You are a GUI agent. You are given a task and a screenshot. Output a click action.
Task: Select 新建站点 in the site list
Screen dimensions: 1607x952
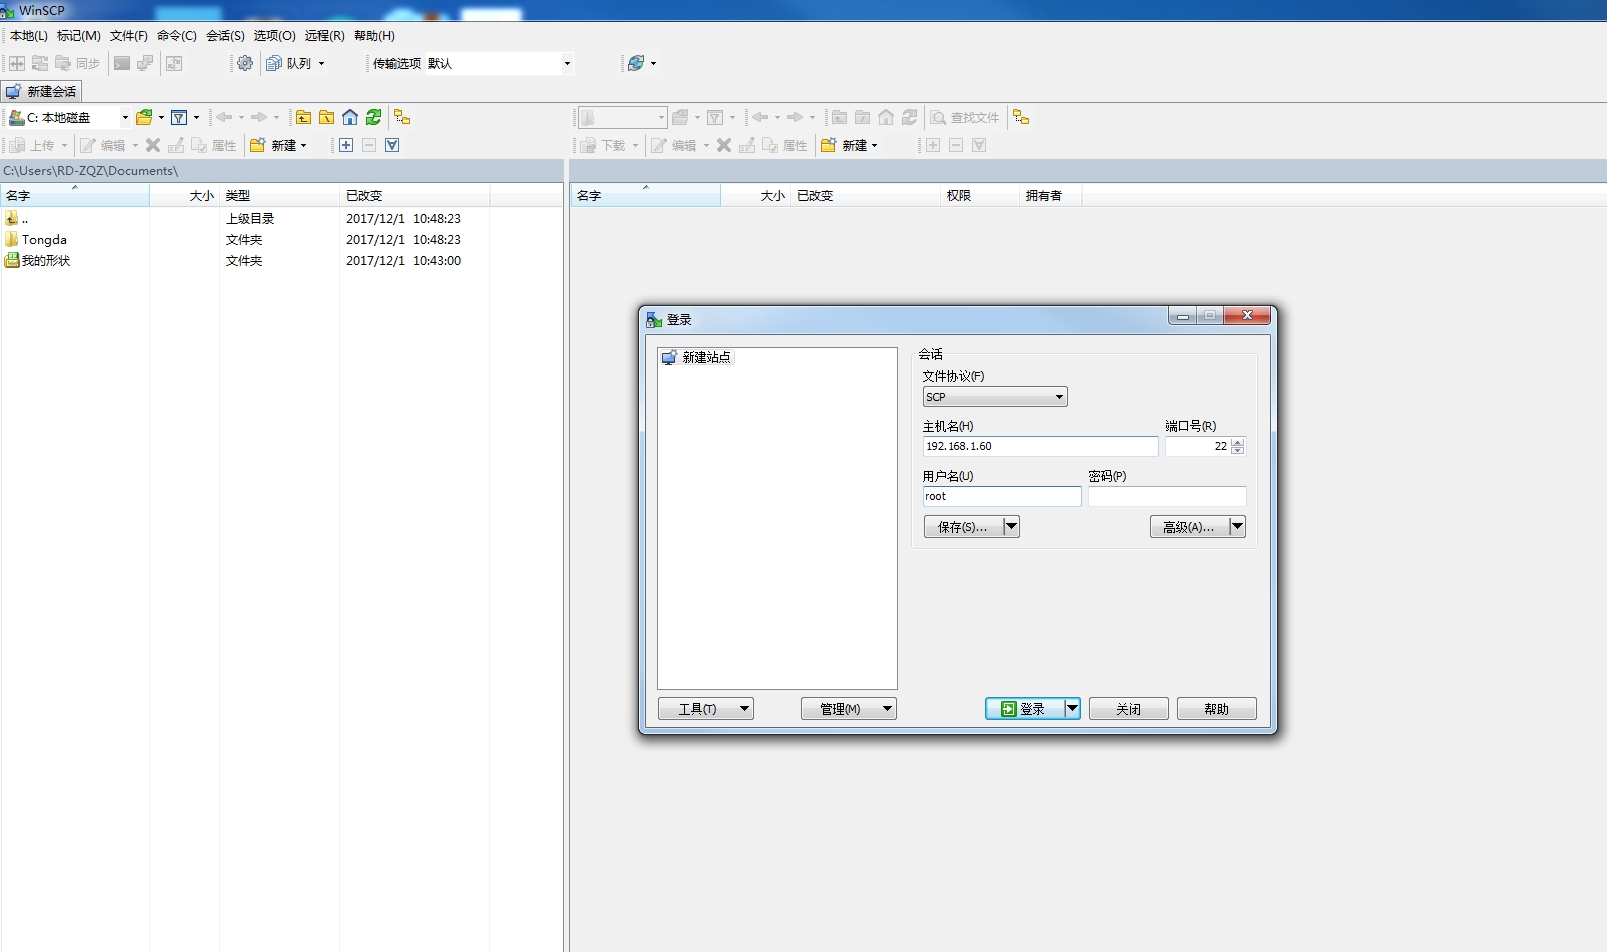697,357
